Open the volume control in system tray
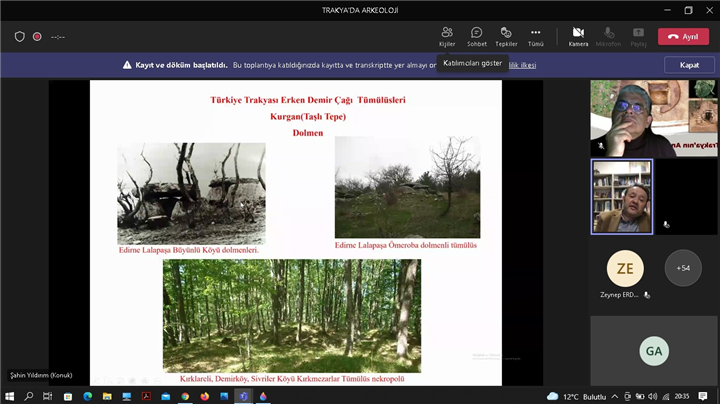720x404 pixels. pos(652,396)
